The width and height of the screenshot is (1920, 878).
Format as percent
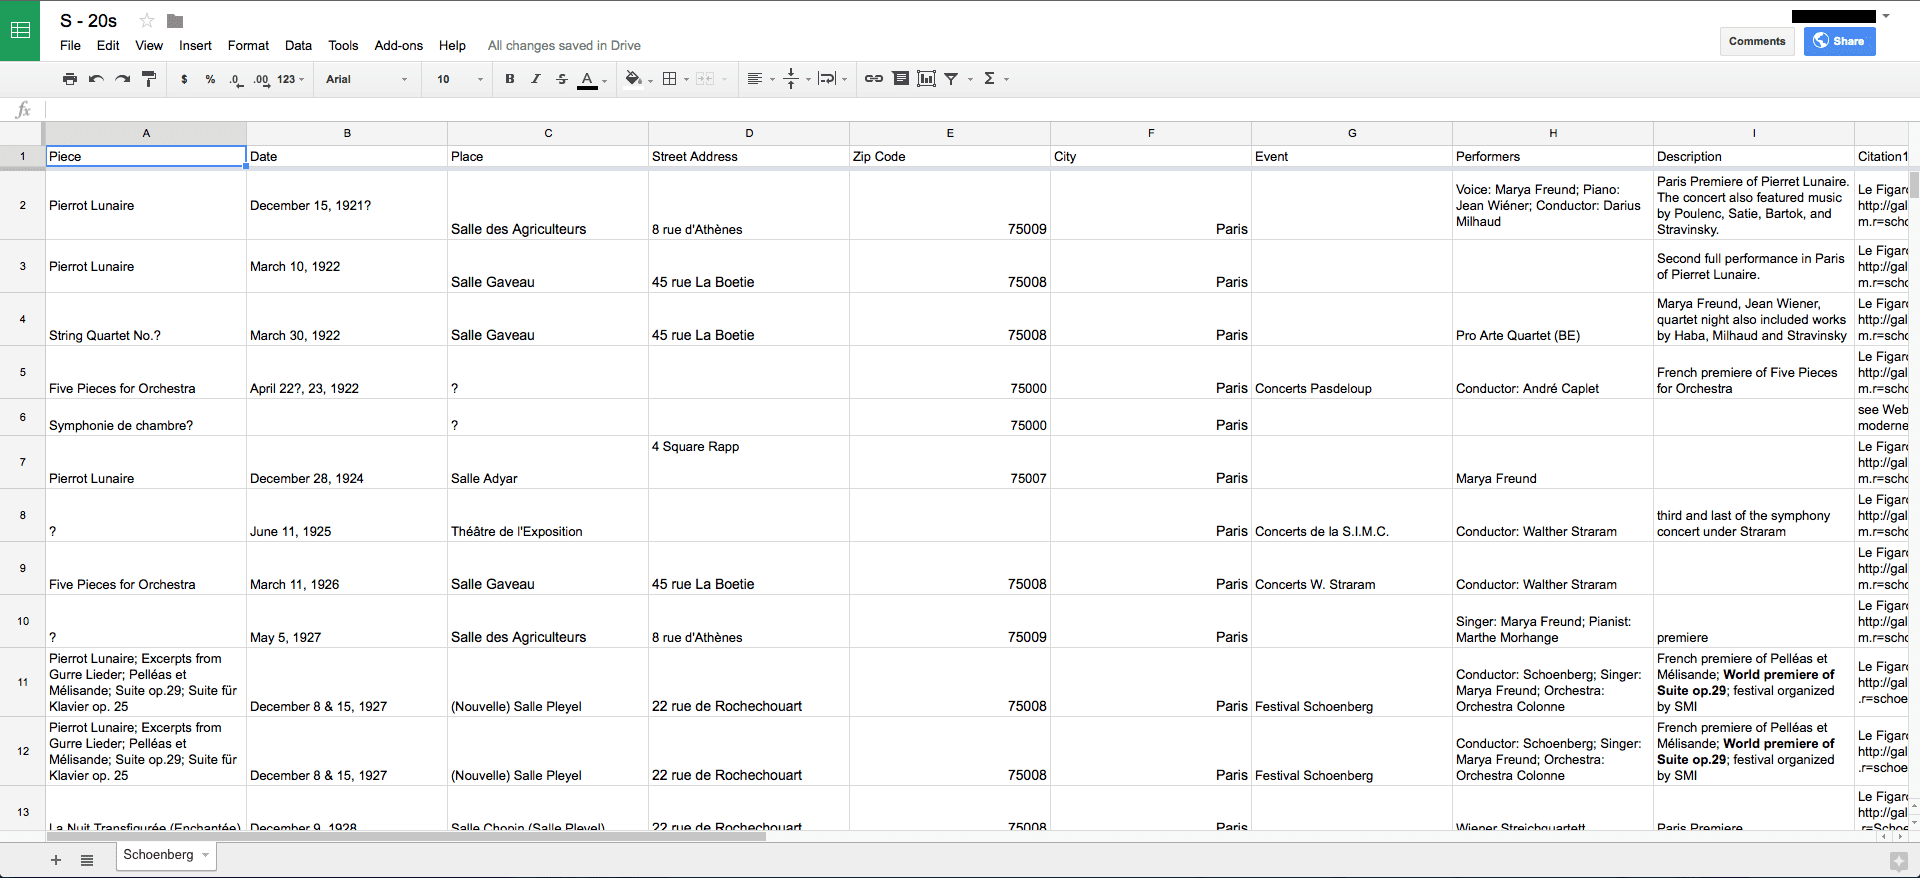(210, 79)
